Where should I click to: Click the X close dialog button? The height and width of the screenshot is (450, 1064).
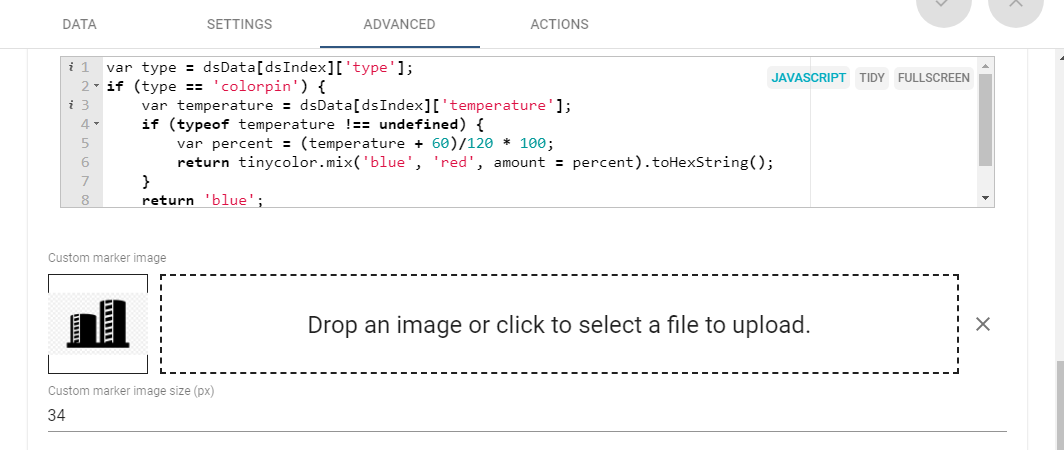[x=1015, y=8]
